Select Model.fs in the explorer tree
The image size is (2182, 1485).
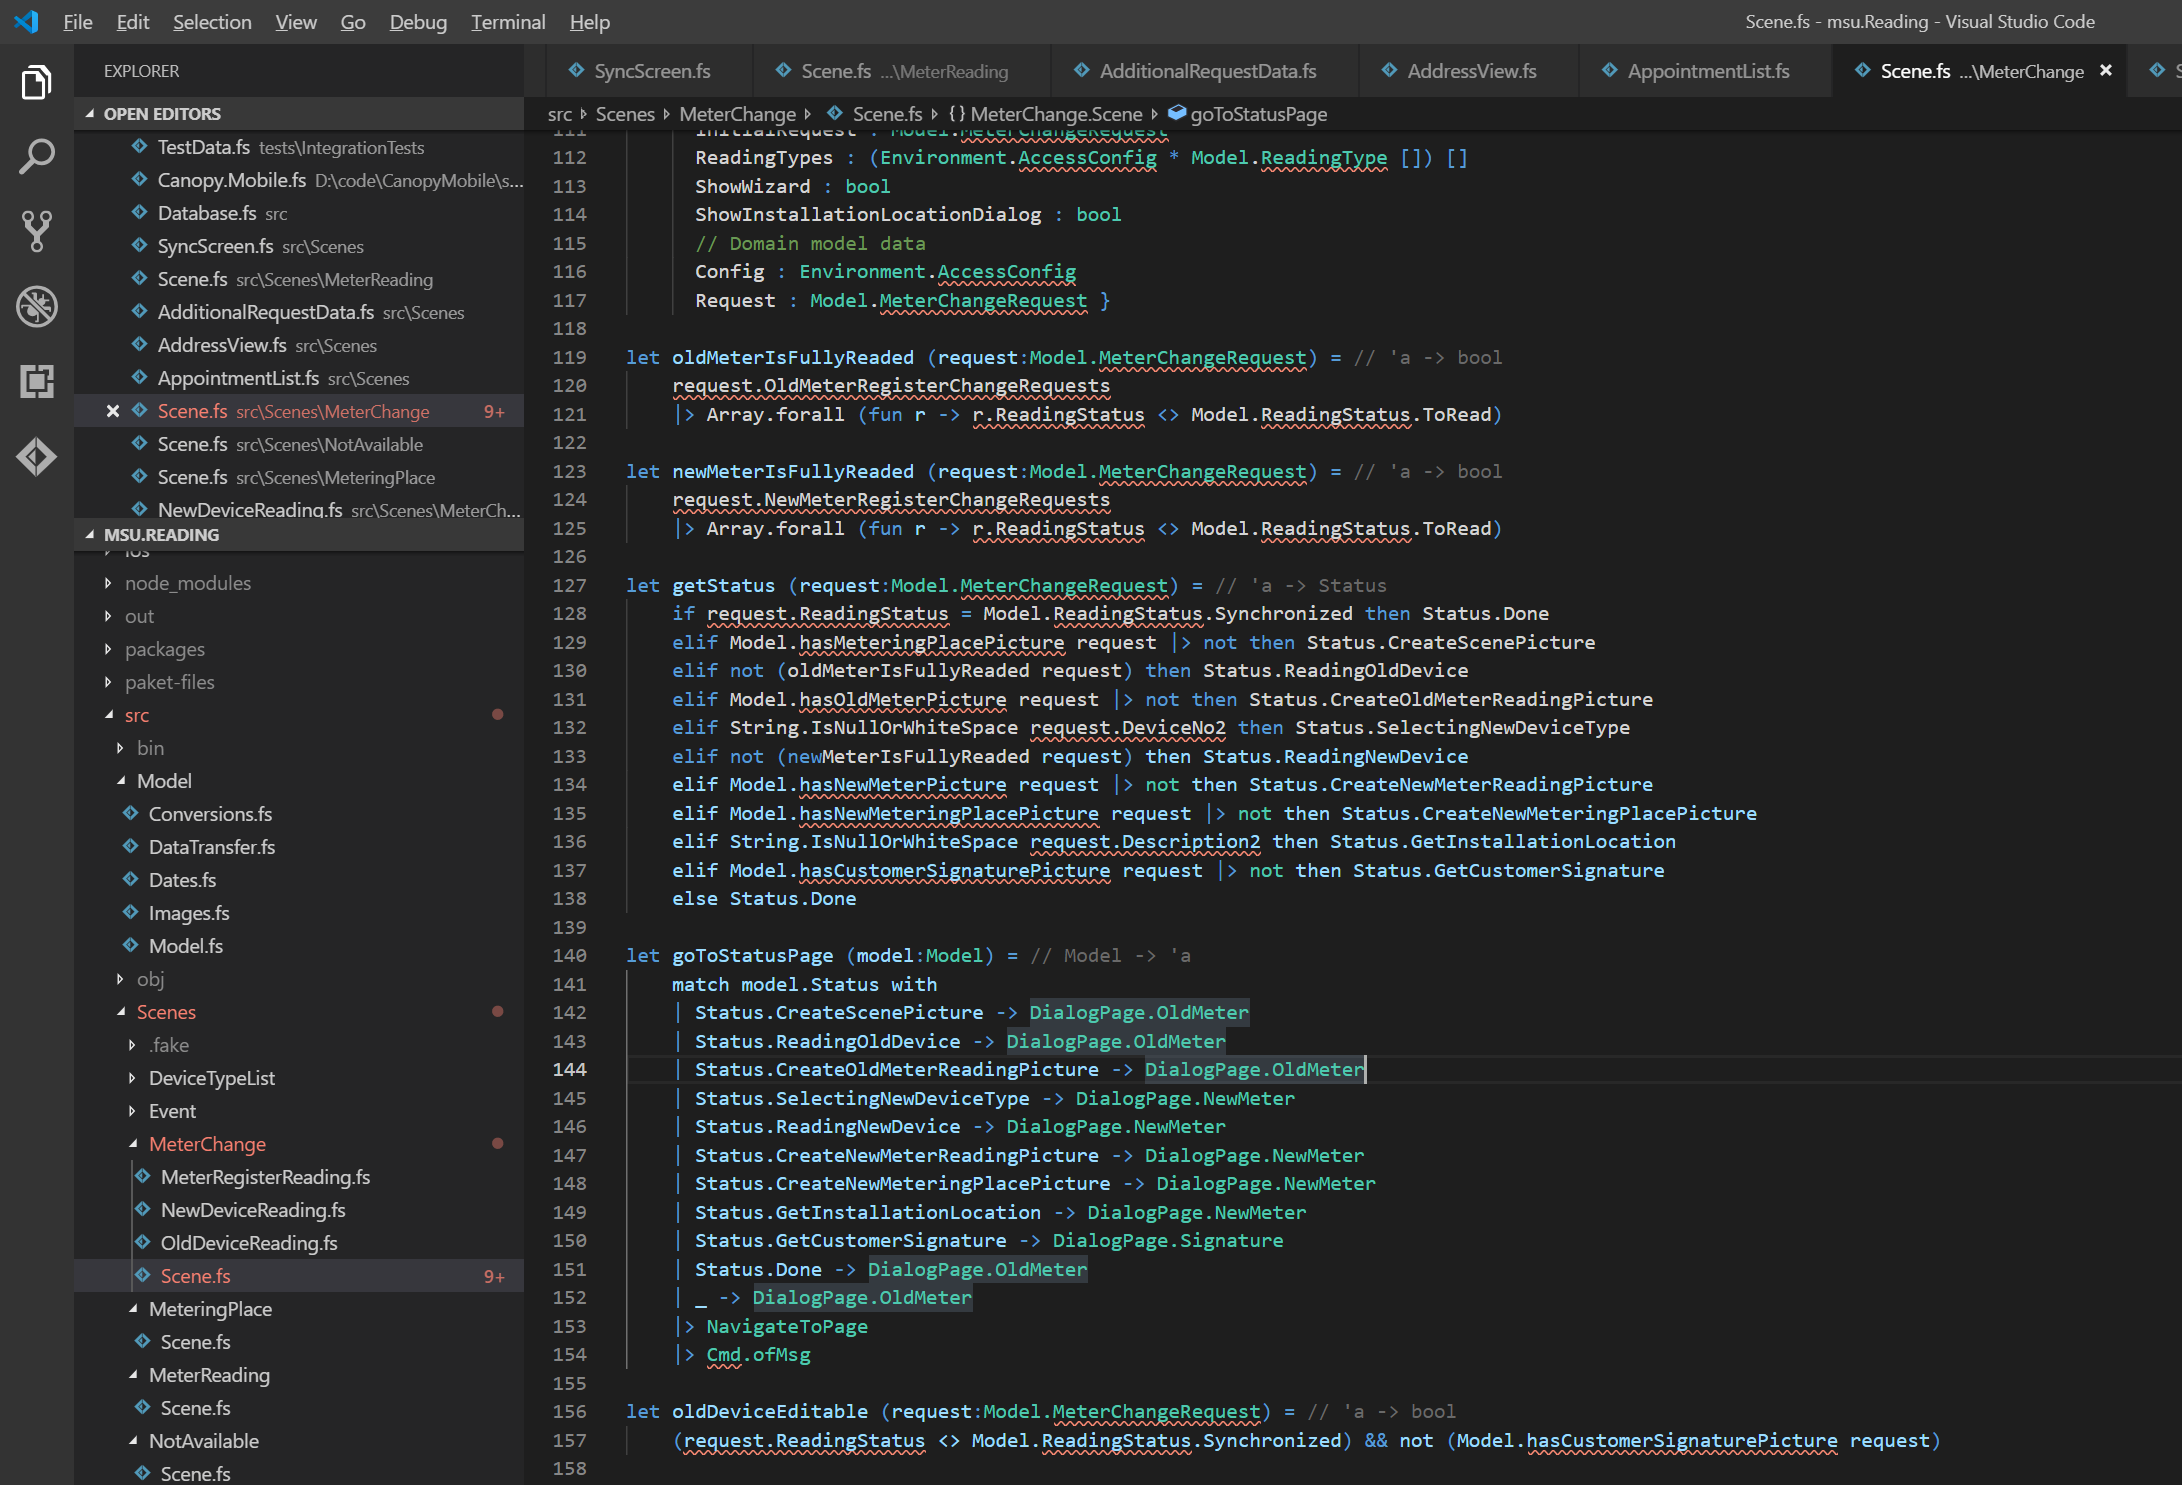(x=186, y=945)
